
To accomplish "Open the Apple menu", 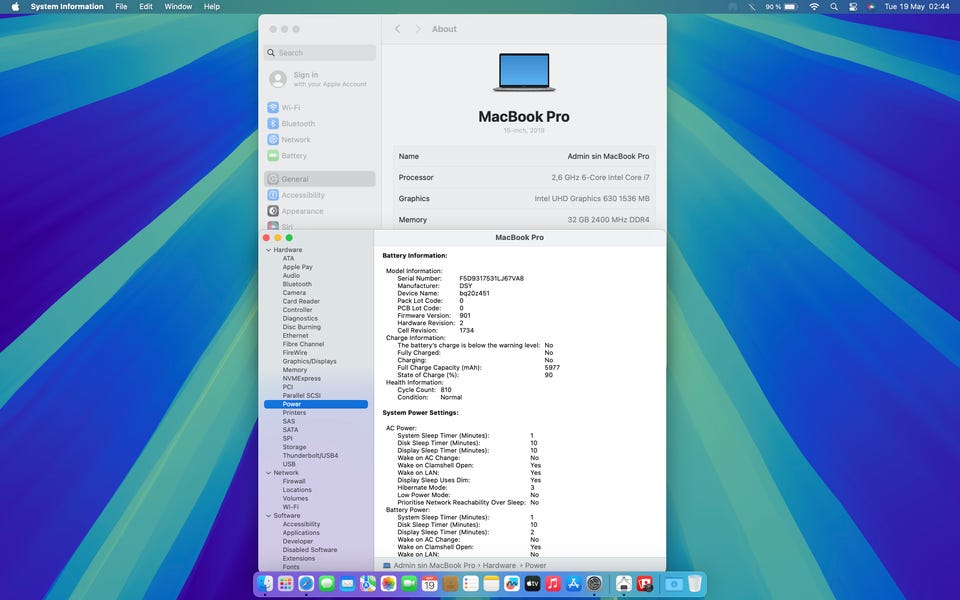I will pyautogui.click(x=15, y=7).
